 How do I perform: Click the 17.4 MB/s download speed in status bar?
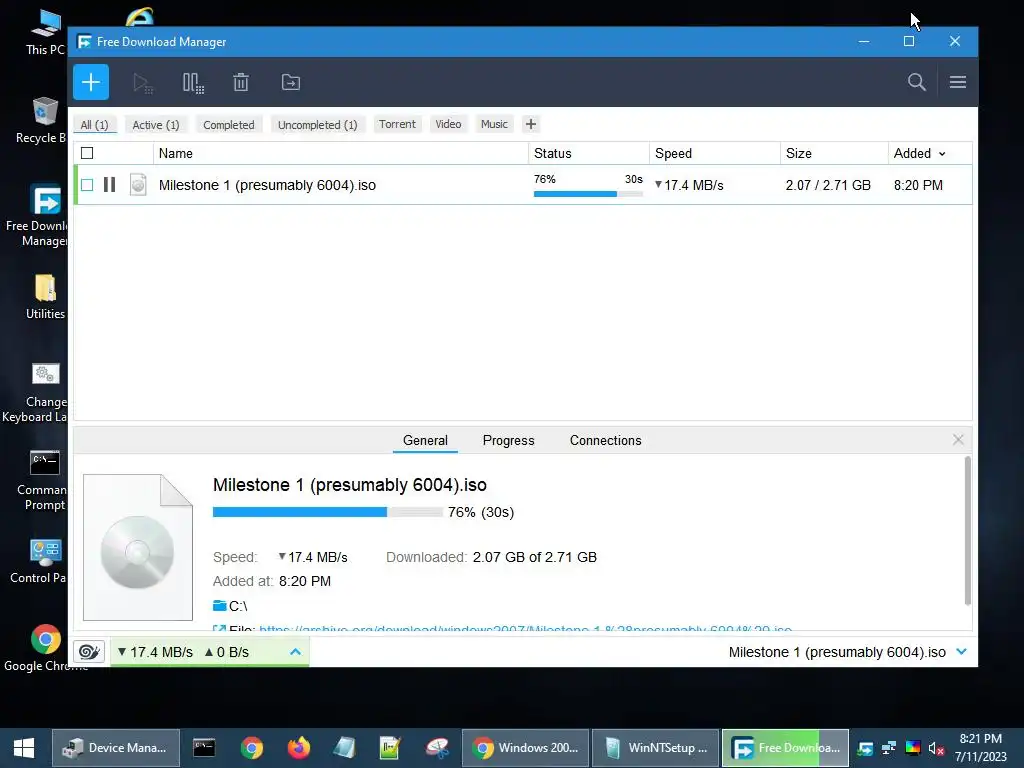[155, 652]
